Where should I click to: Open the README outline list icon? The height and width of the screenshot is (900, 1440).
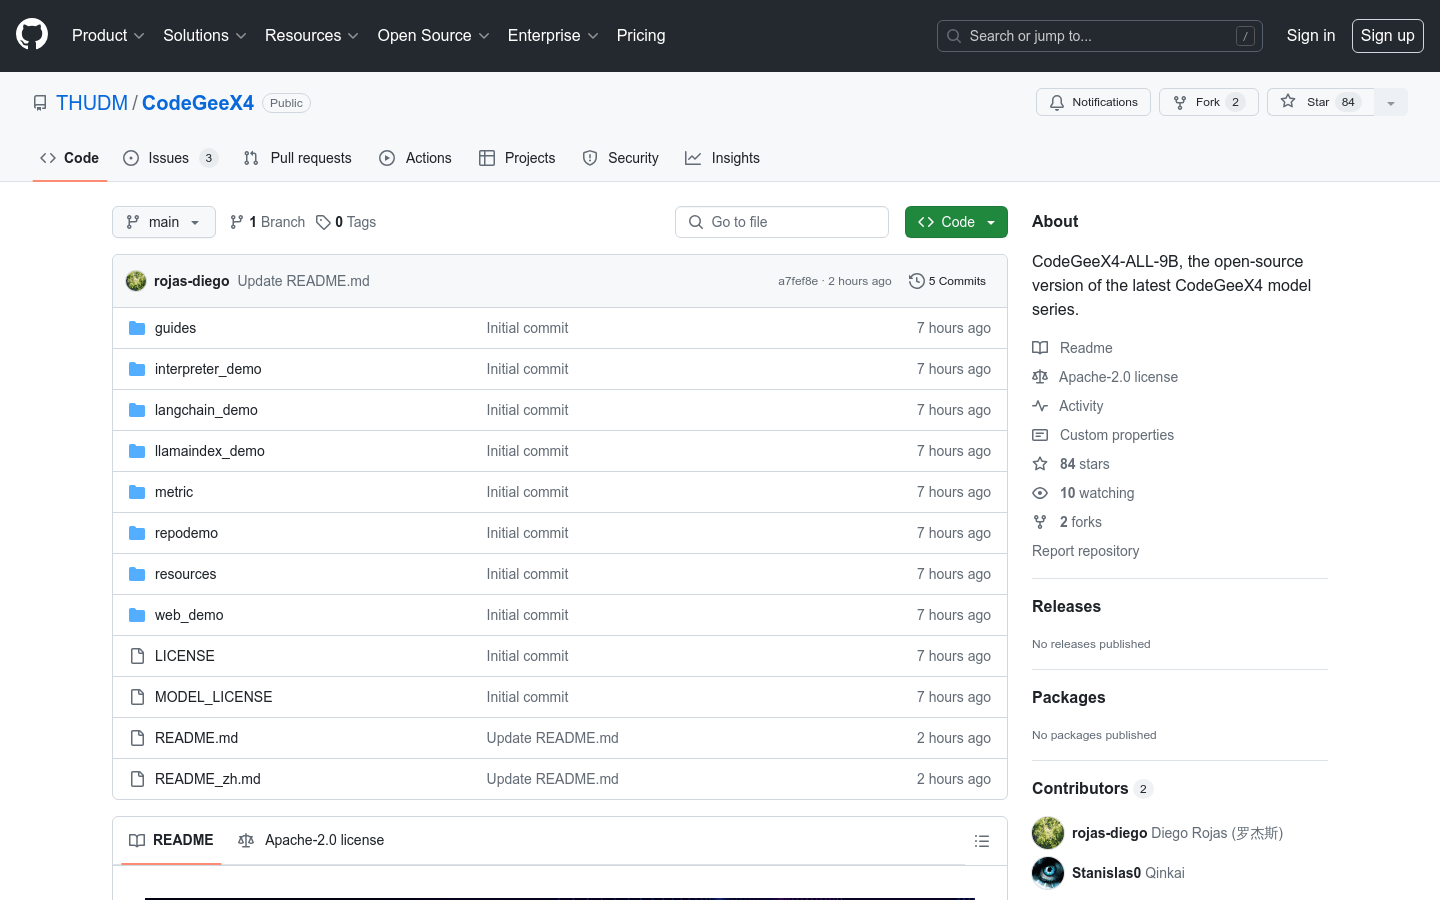982,841
